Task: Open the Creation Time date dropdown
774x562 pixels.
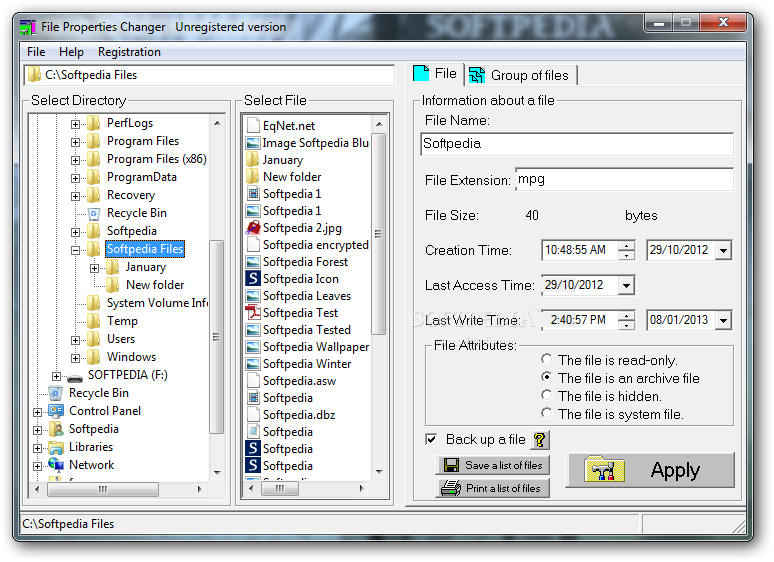Action: (723, 250)
